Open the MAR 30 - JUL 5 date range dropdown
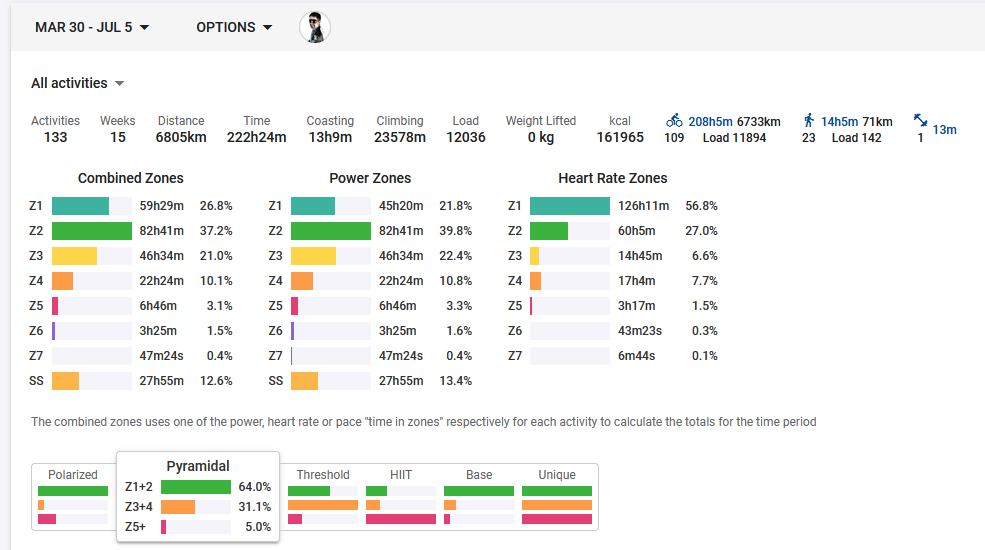Viewport: 985px width, 550px height. (x=92, y=27)
